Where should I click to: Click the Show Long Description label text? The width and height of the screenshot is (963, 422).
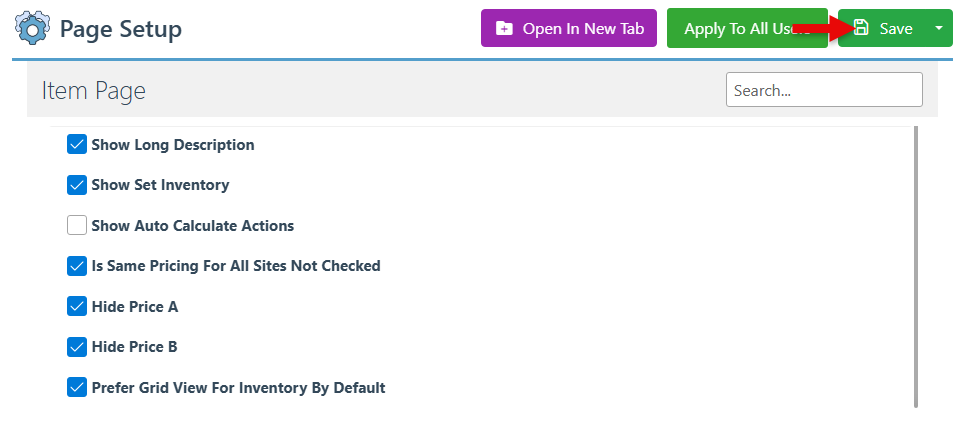(x=172, y=145)
